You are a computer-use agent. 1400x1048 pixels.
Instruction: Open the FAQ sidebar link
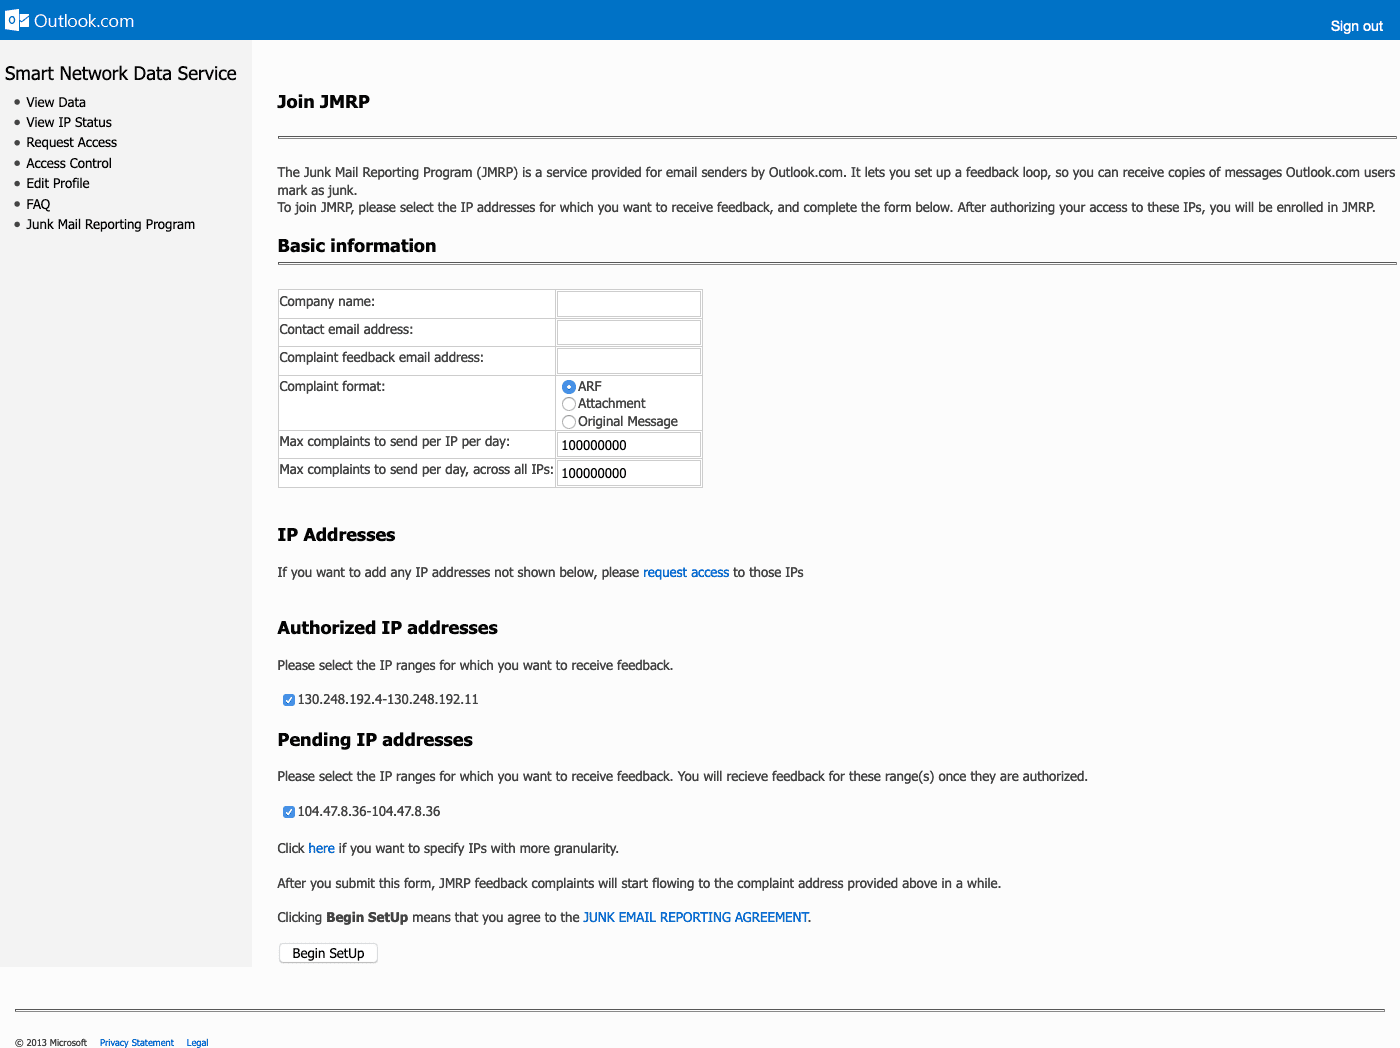coord(38,204)
